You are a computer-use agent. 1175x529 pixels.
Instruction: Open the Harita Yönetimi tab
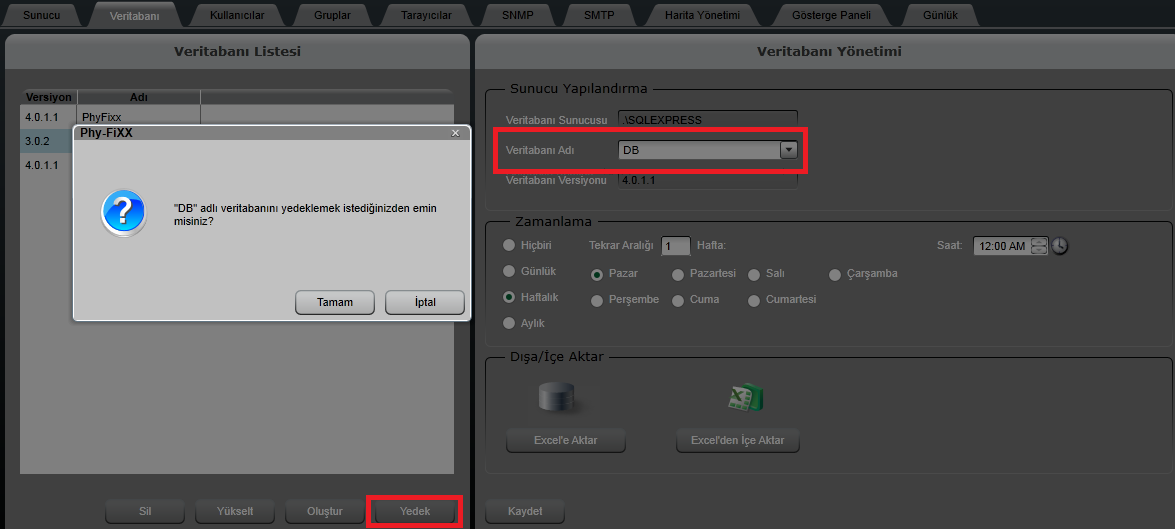(701, 15)
